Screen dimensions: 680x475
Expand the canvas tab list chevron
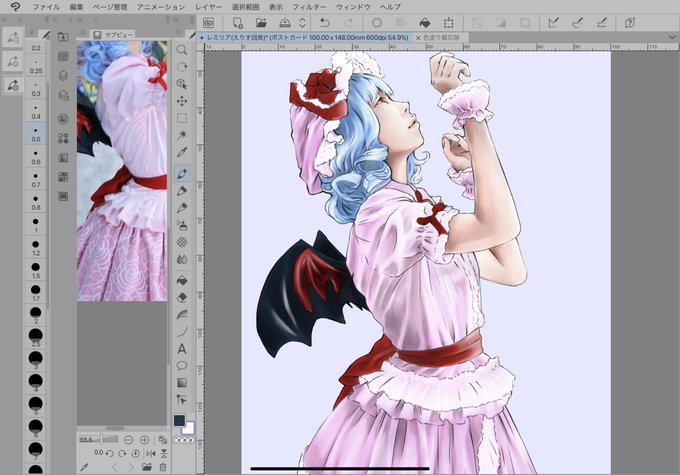[672, 37]
